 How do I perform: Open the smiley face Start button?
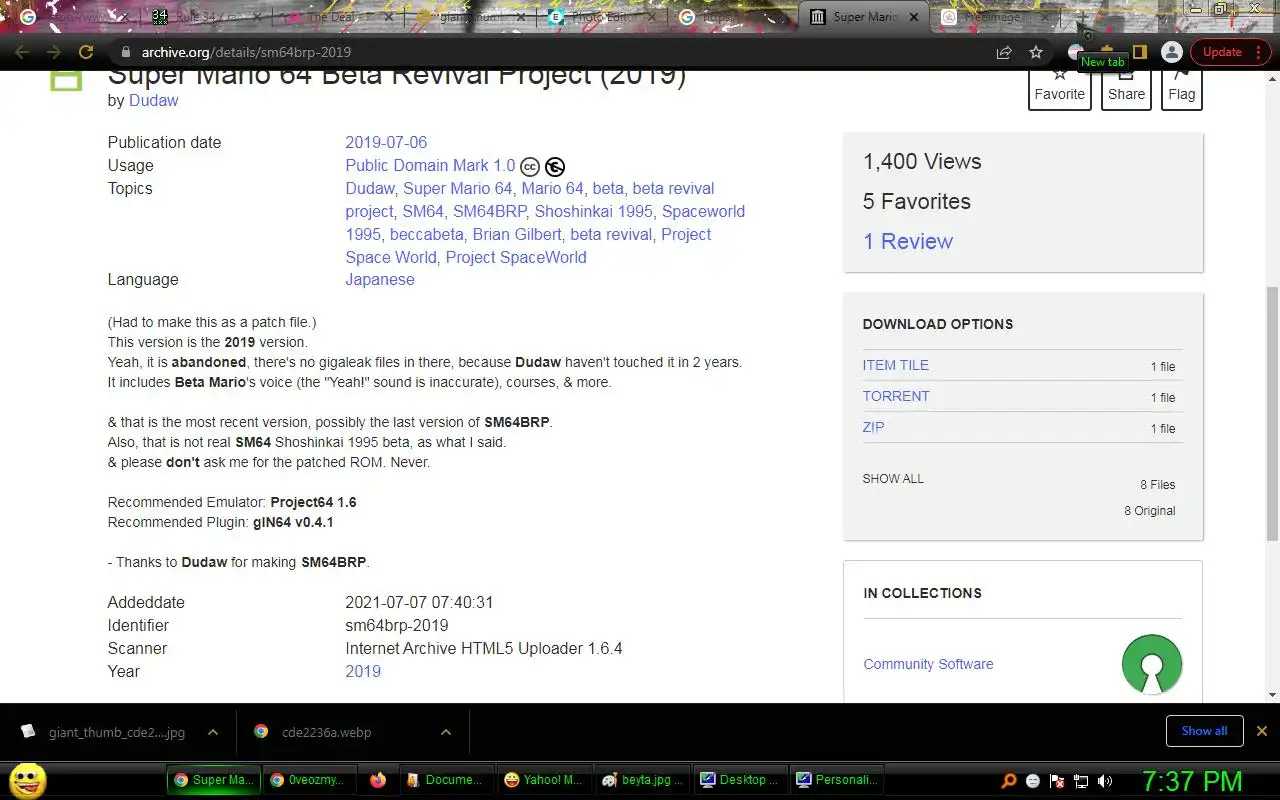(x=27, y=780)
